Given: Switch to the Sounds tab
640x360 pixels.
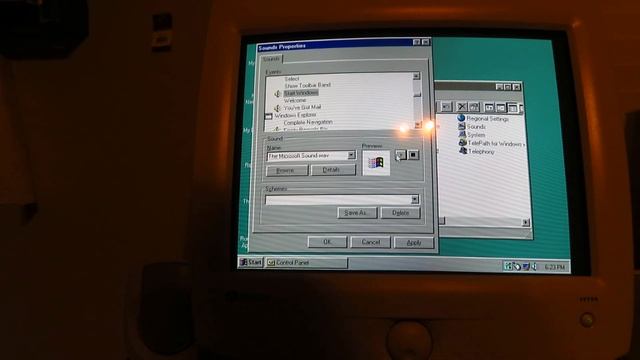Looking at the screenshot, I should [271, 59].
